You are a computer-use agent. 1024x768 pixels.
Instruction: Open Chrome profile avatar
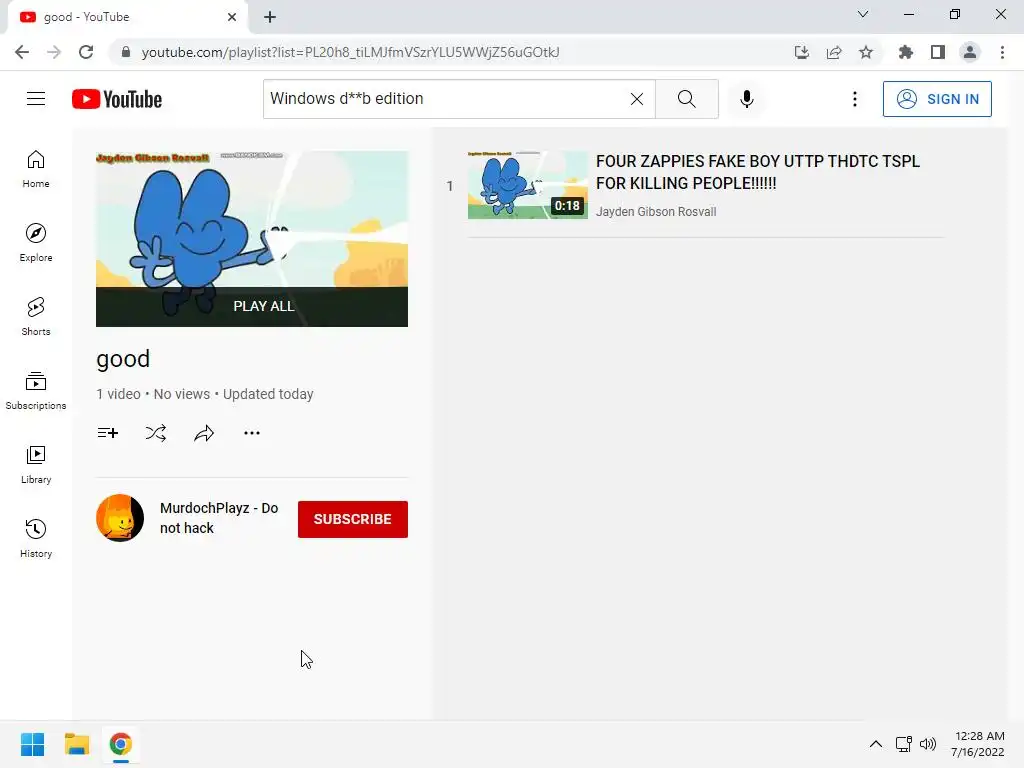[970, 52]
